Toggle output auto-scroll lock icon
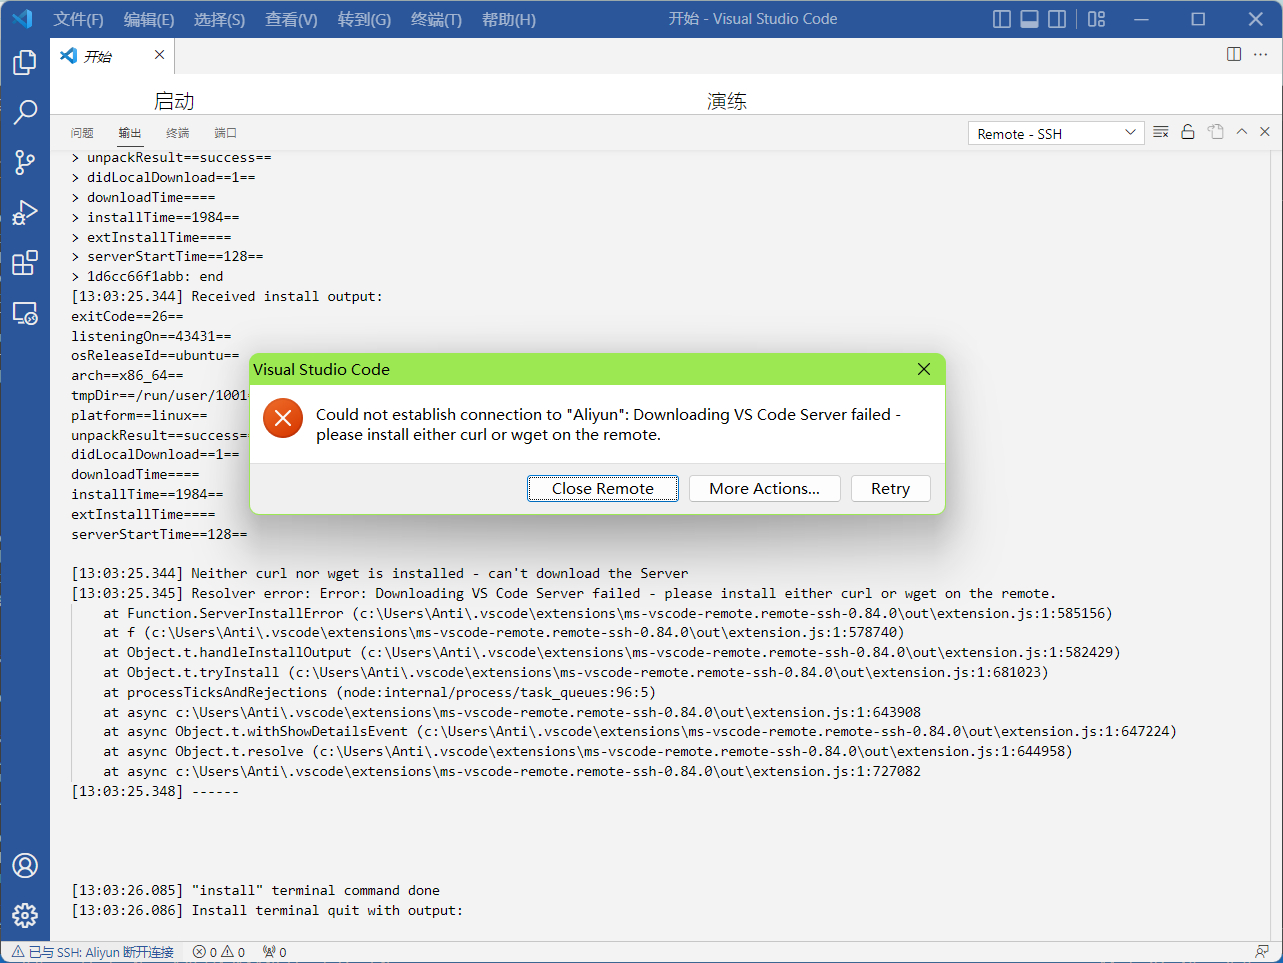Image resolution: width=1283 pixels, height=963 pixels. tap(1188, 132)
